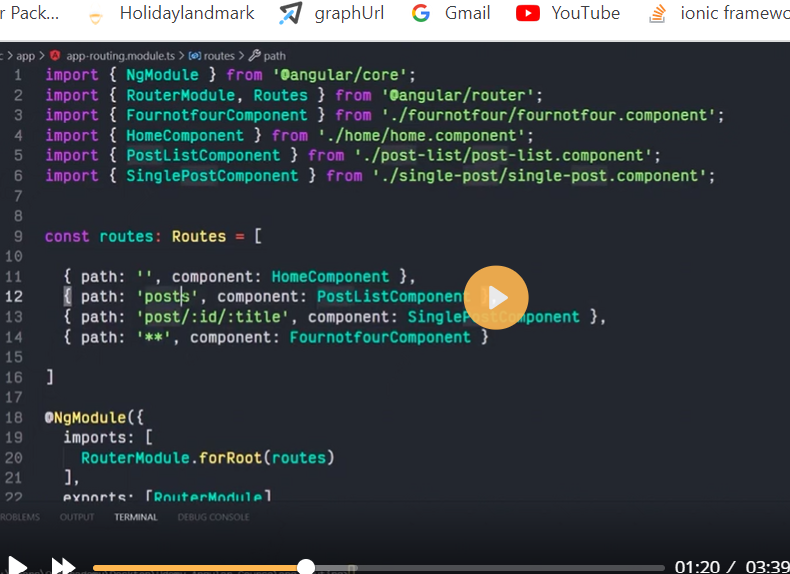
Task: Click the Holidaylandmark bookmark icon
Action: point(96,15)
